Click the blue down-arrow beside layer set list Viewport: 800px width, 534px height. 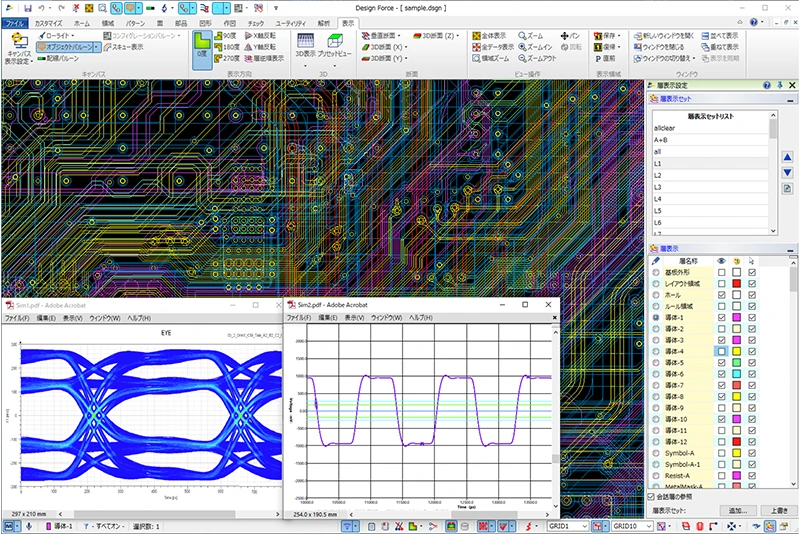point(787,173)
